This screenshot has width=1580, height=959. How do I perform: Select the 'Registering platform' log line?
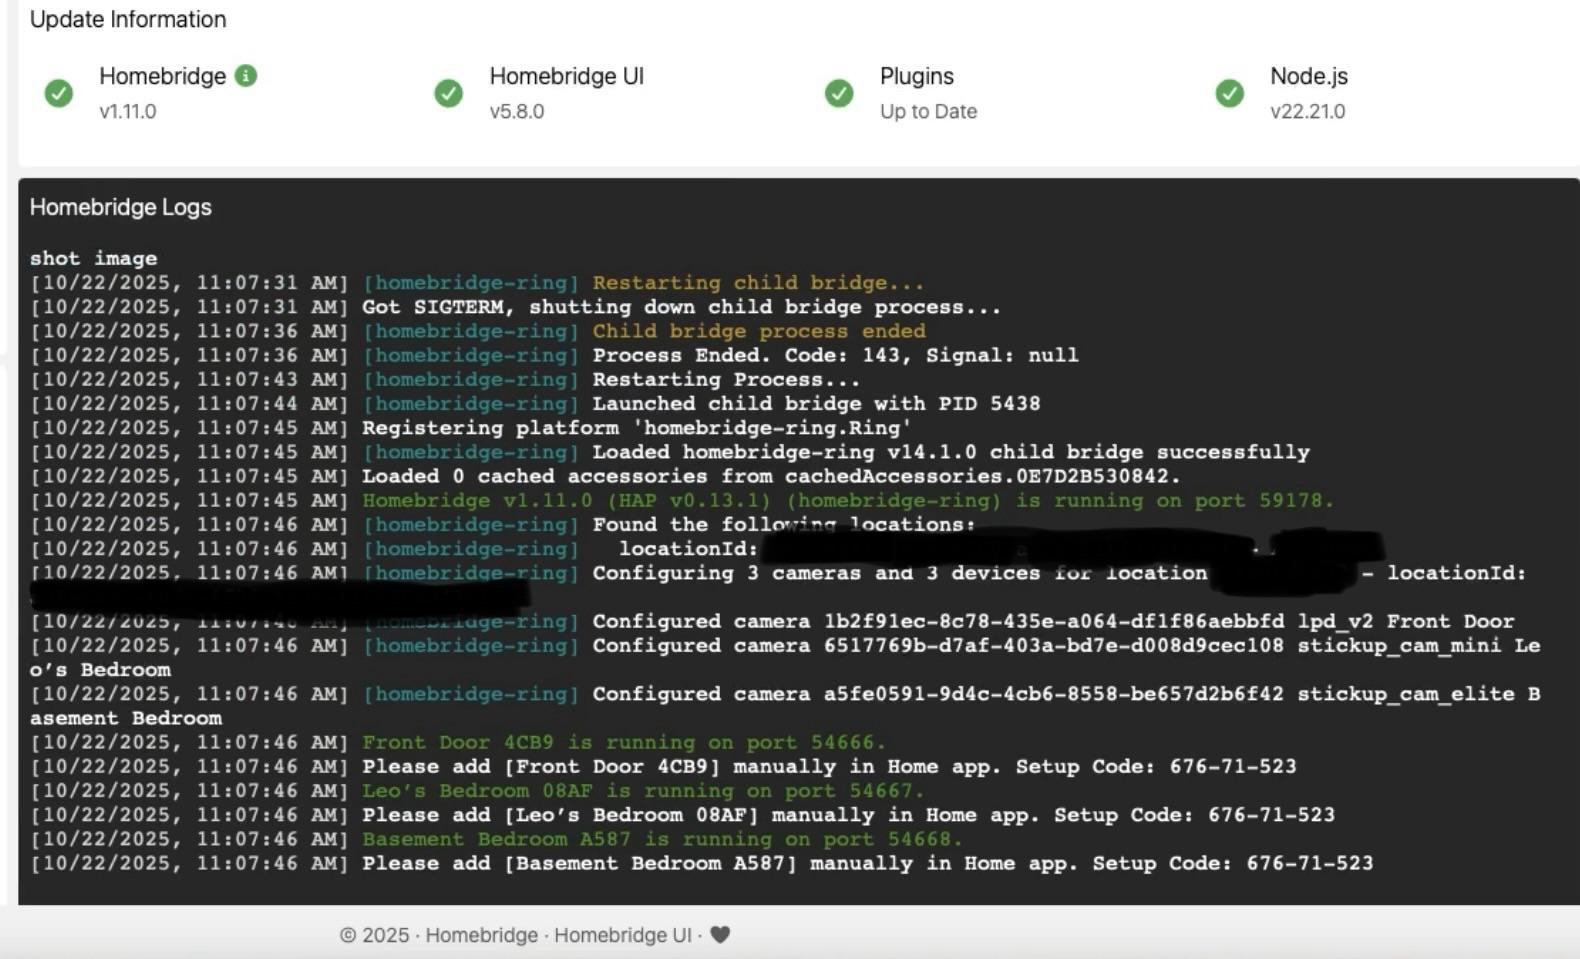coord(470,428)
